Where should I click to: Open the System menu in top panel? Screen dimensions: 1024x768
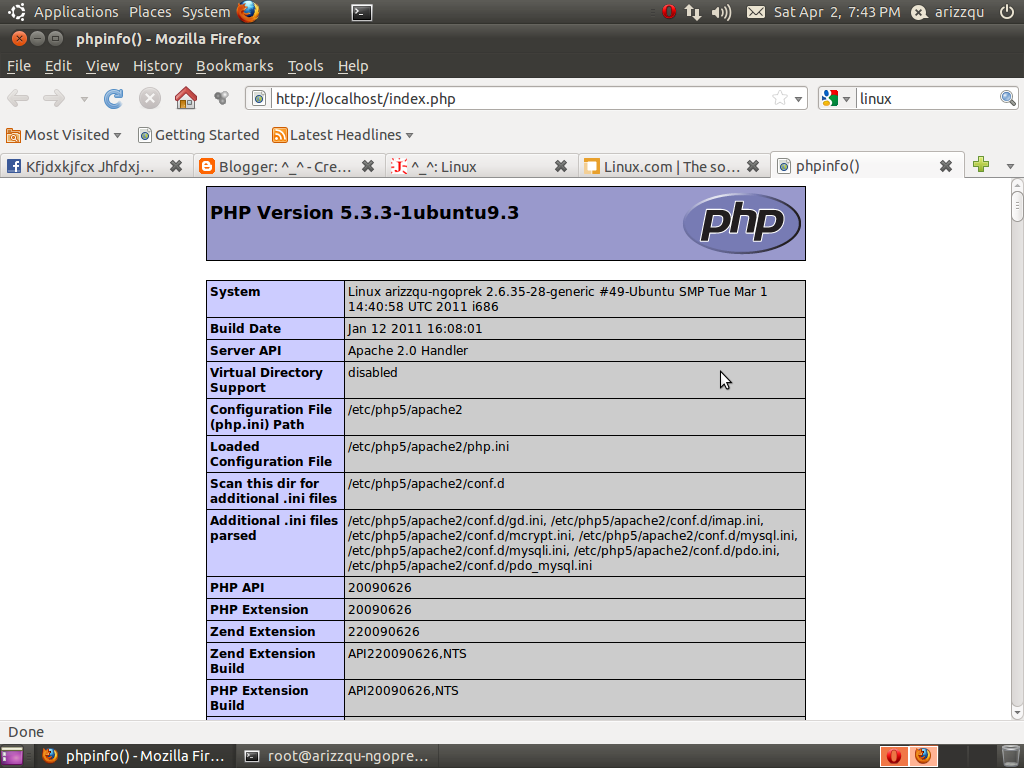coord(206,12)
